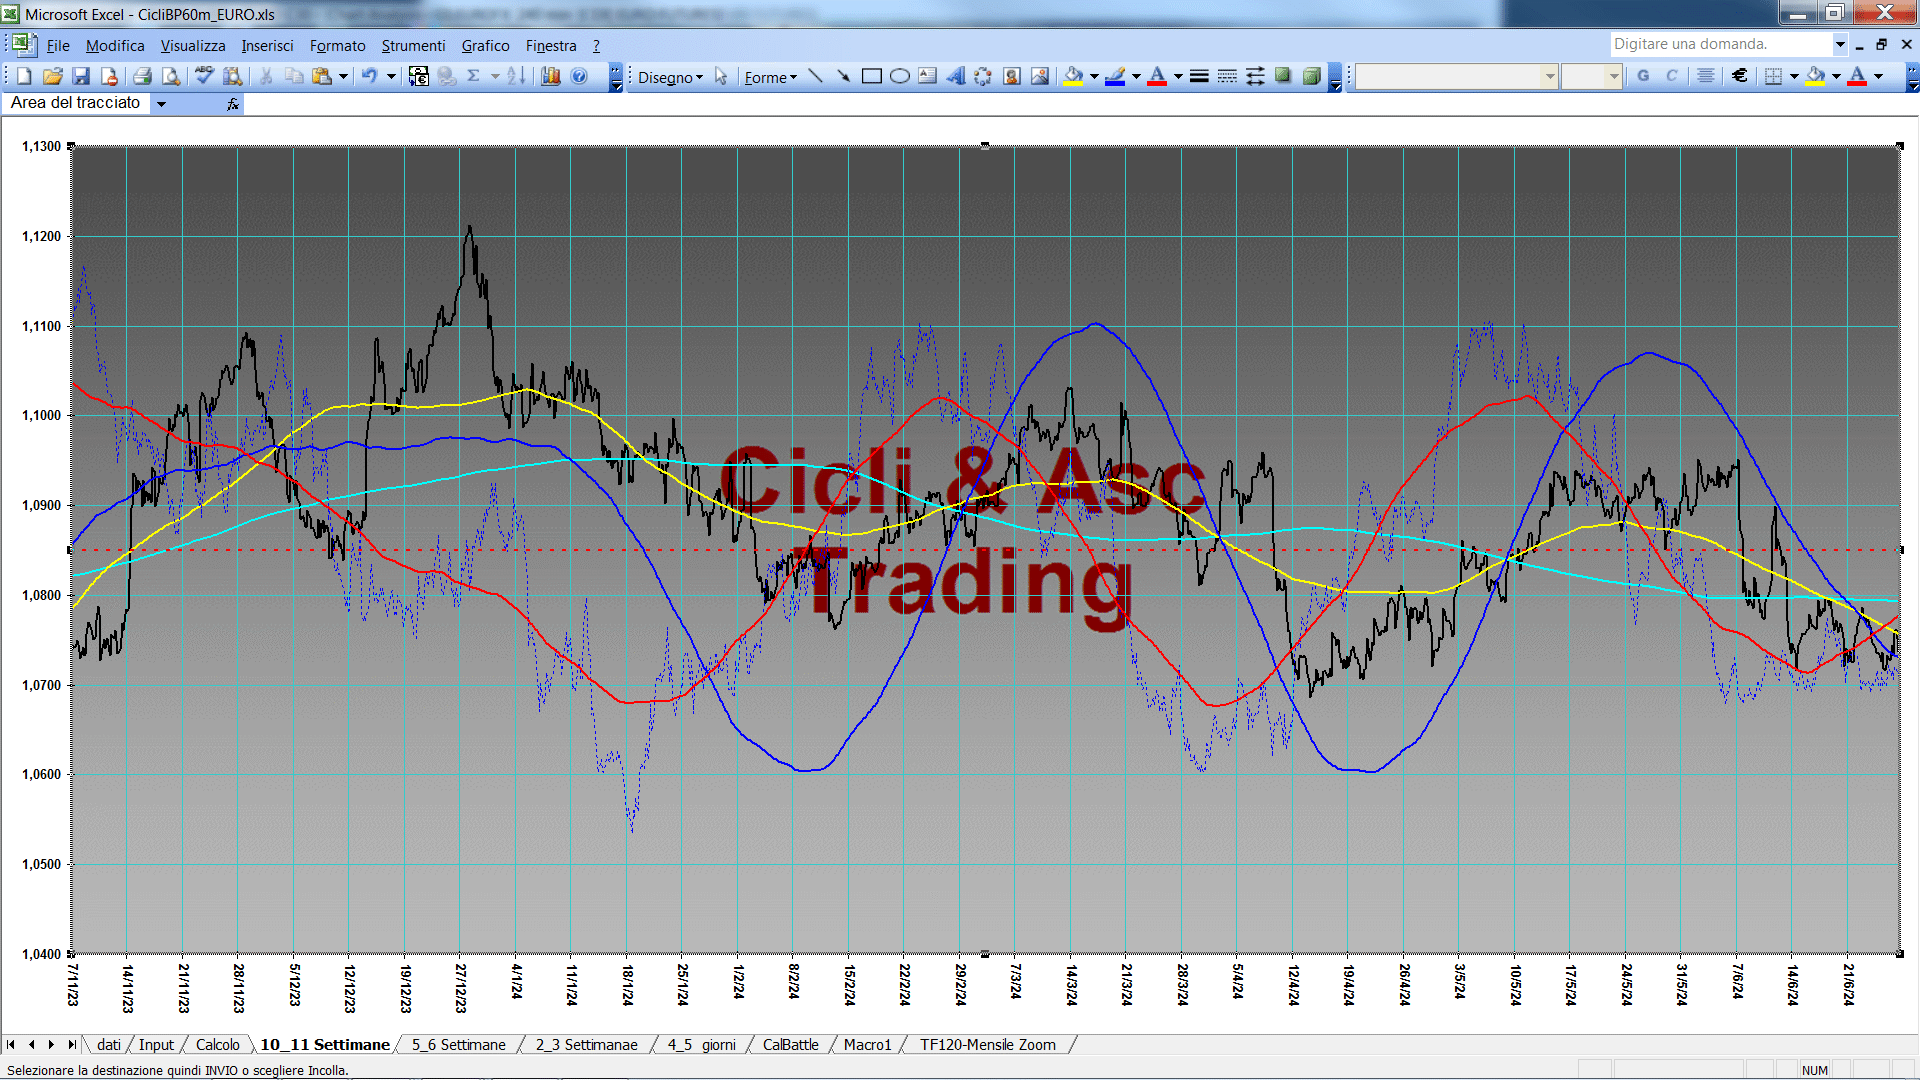Click the fx insert function button
This screenshot has width=1920, height=1080.
coord(232,104)
